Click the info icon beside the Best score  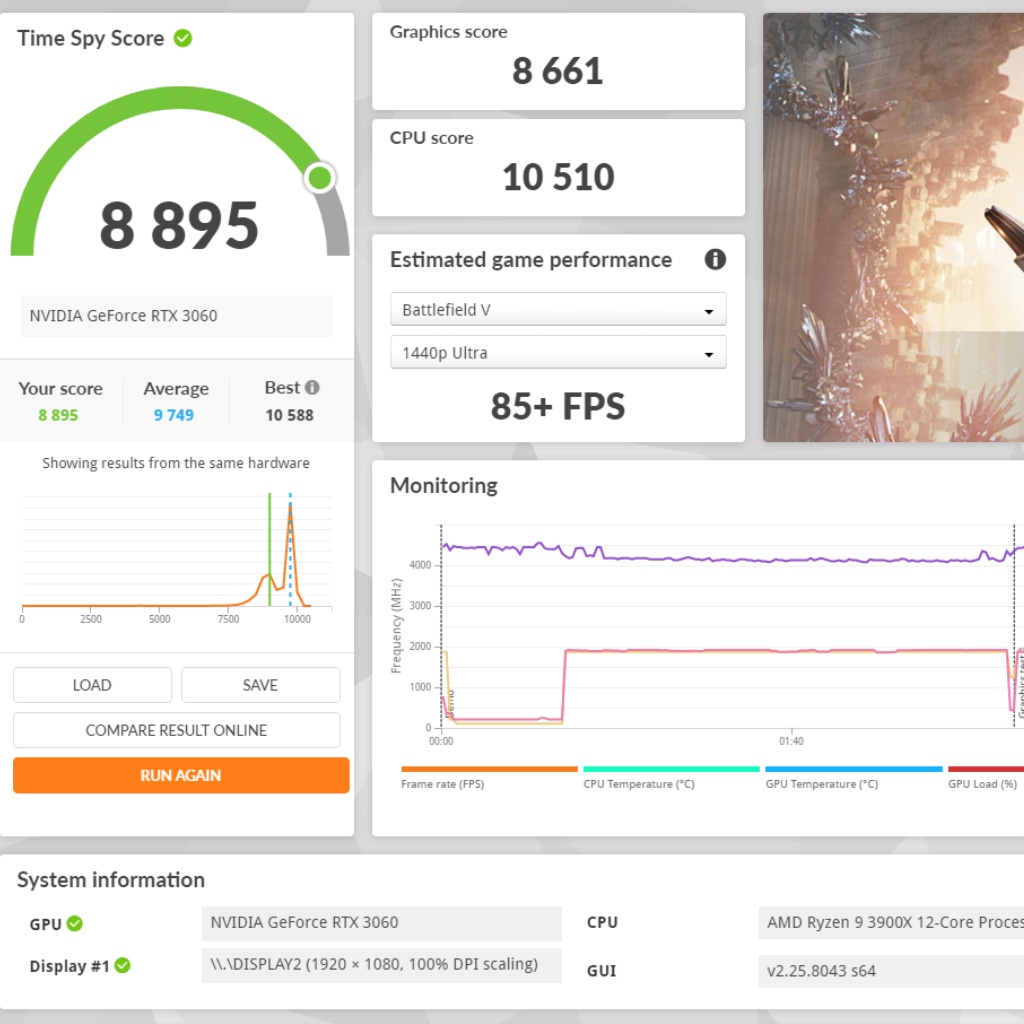pyautogui.click(x=313, y=388)
